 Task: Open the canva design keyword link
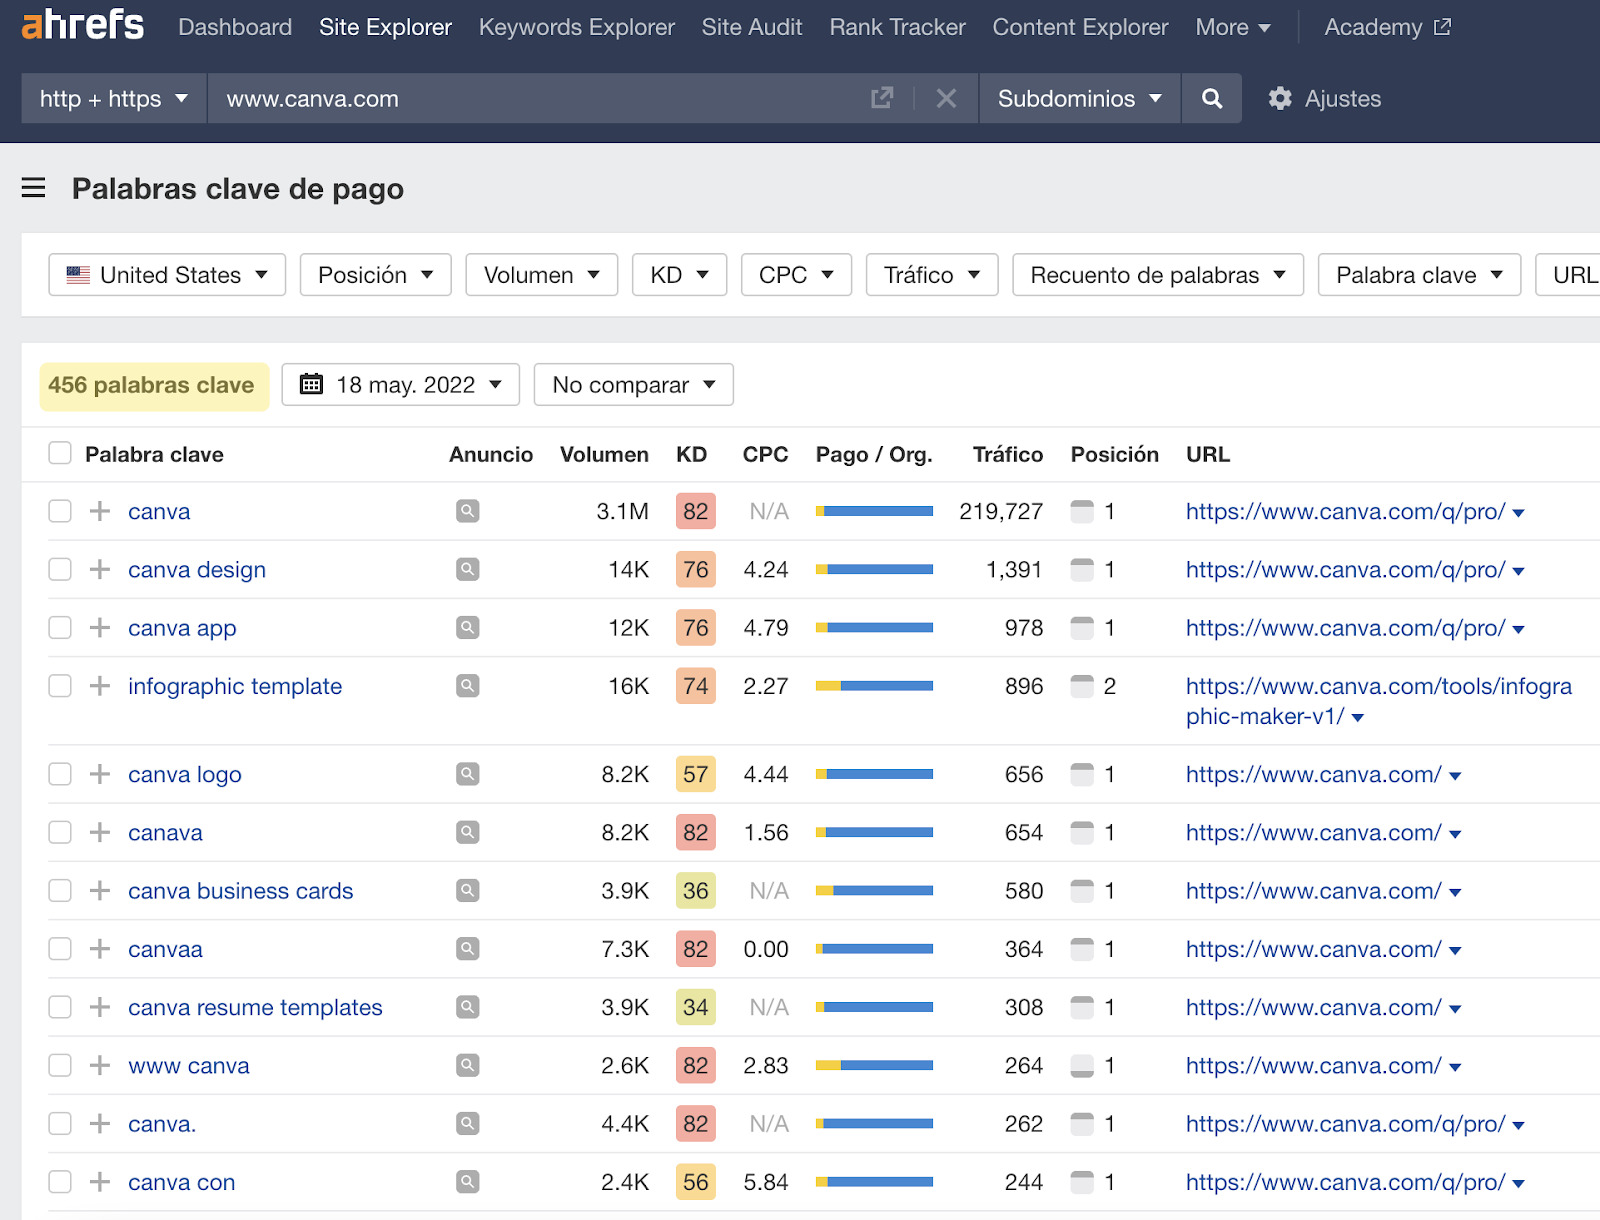point(197,569)
